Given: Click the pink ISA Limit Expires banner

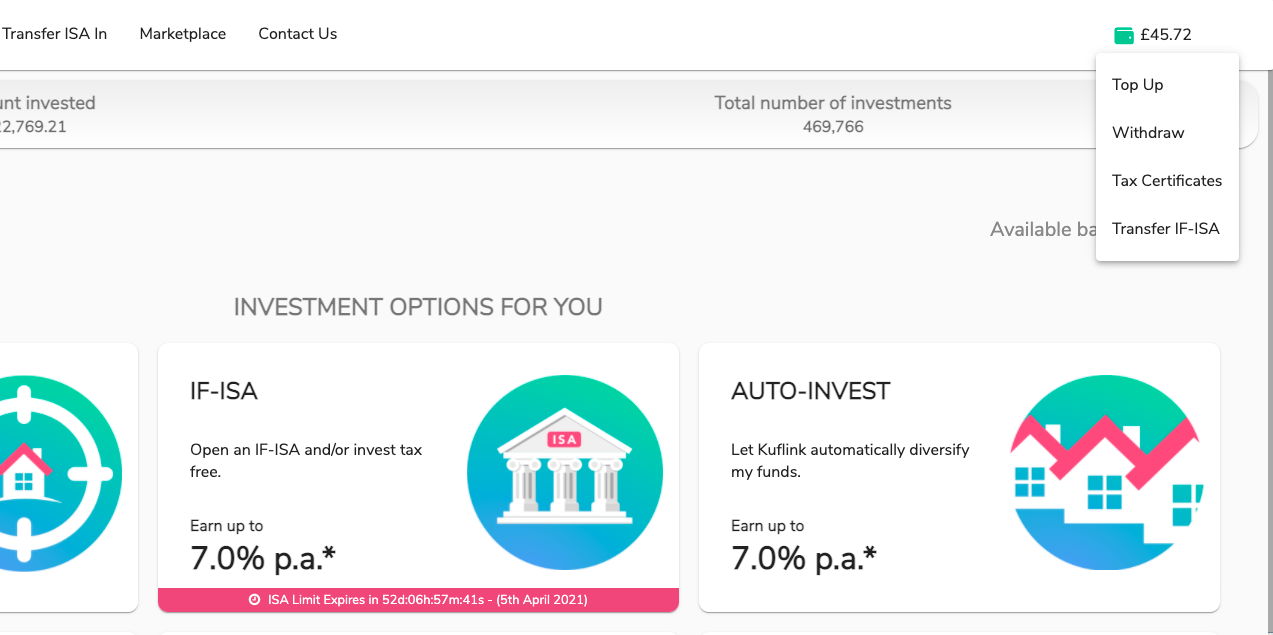Looking at the screenshot, I should point(418,600).
